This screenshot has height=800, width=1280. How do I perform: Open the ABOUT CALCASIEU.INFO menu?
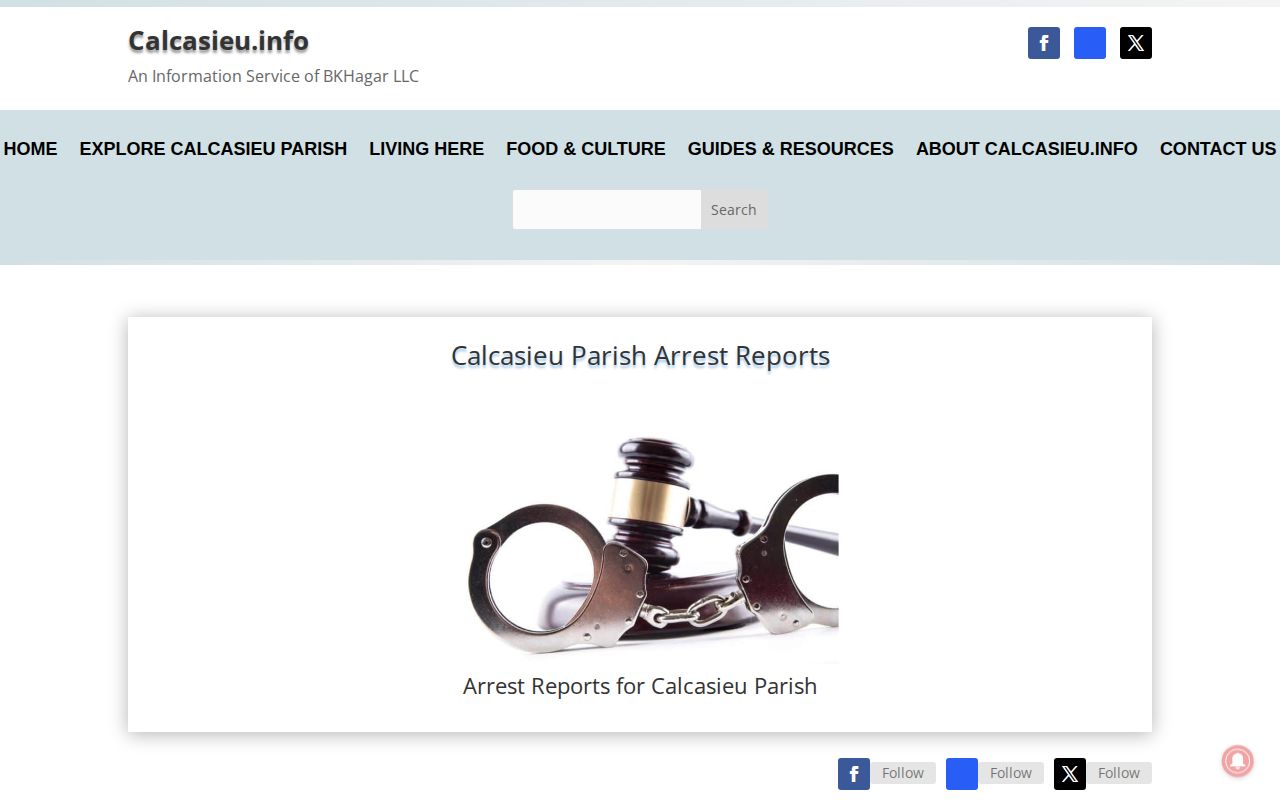click(x=1027, y=149)
